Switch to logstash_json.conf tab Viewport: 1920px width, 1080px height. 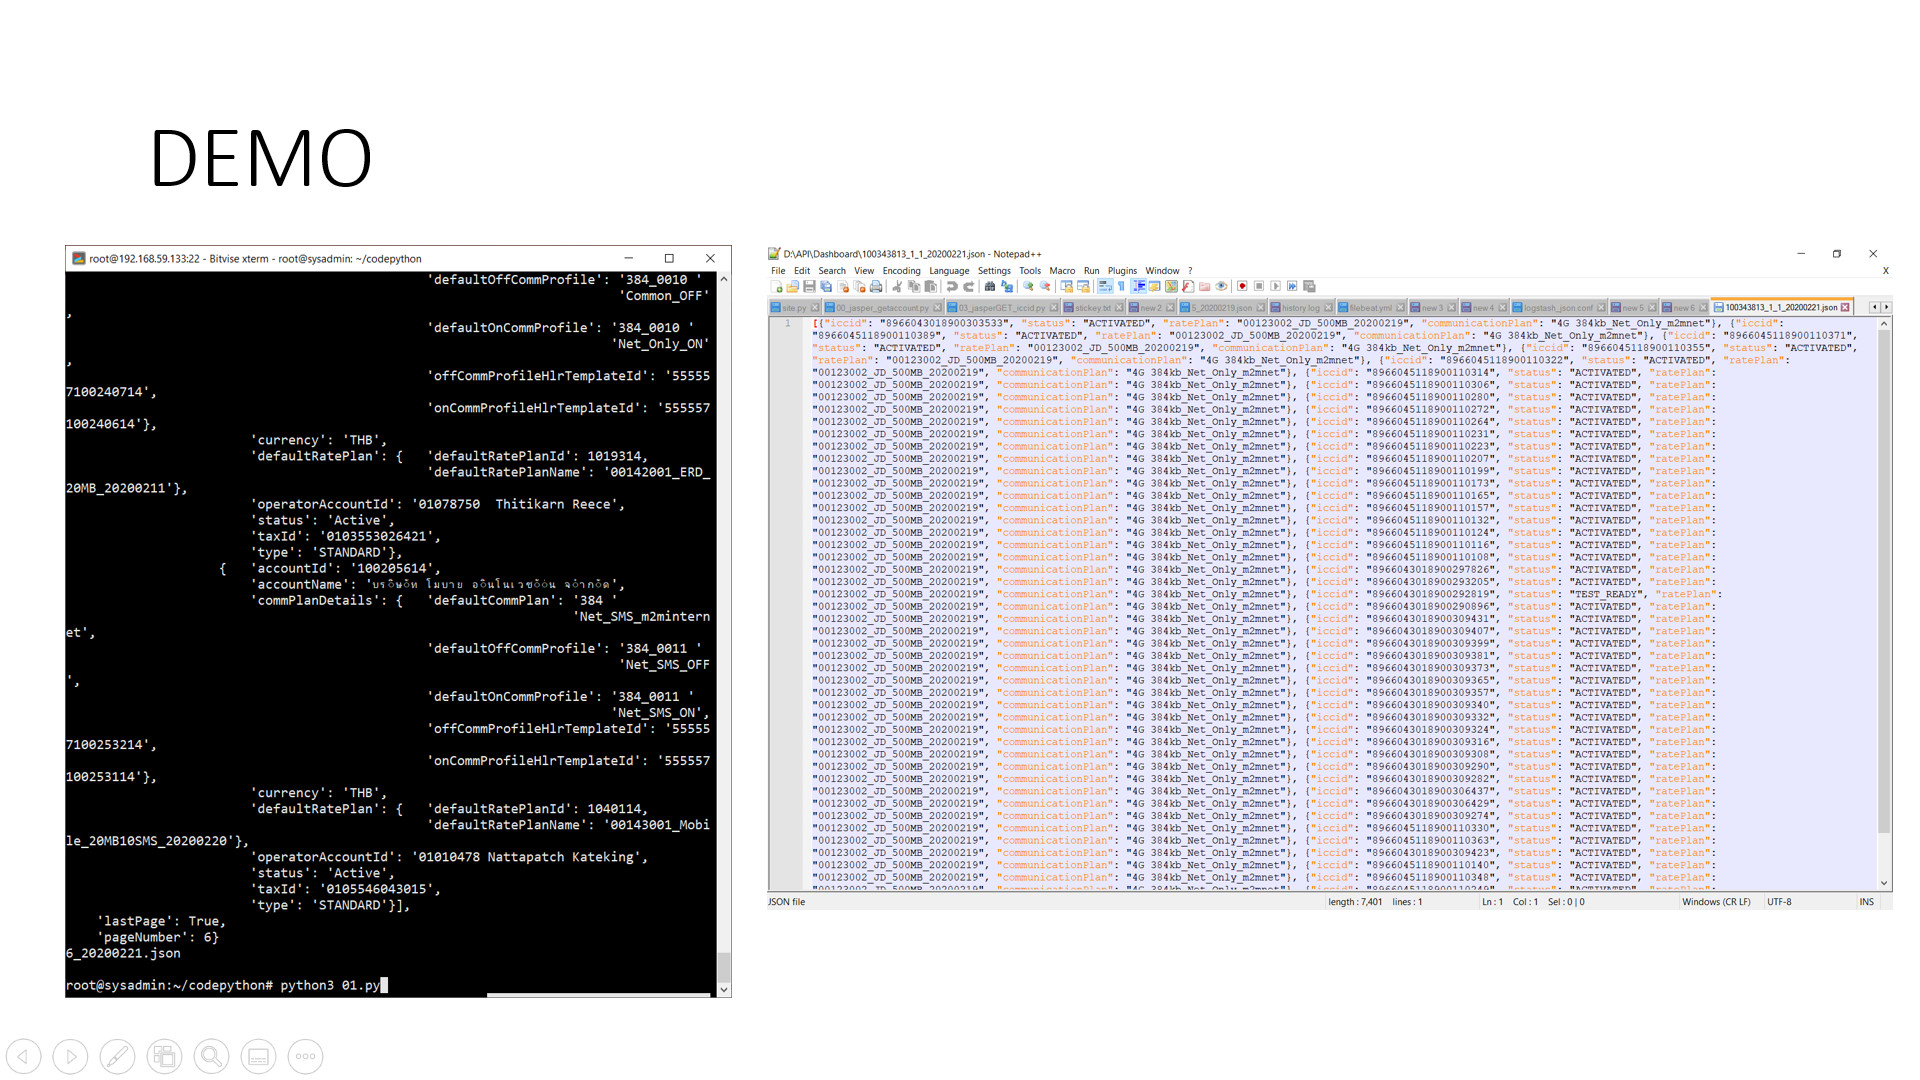[1557, 308]
